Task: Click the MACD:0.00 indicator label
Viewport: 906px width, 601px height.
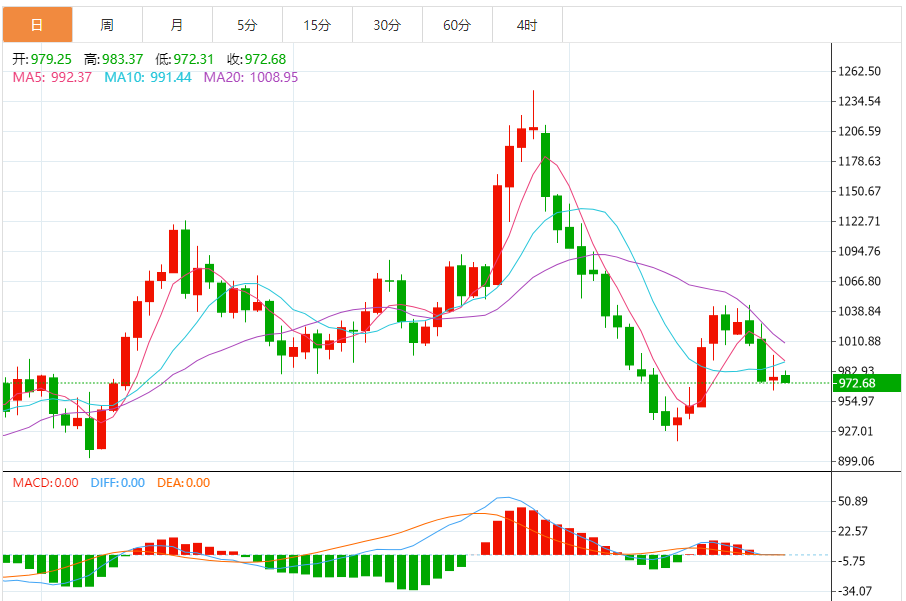Action: pyautogui.click(x=46, y=483)
